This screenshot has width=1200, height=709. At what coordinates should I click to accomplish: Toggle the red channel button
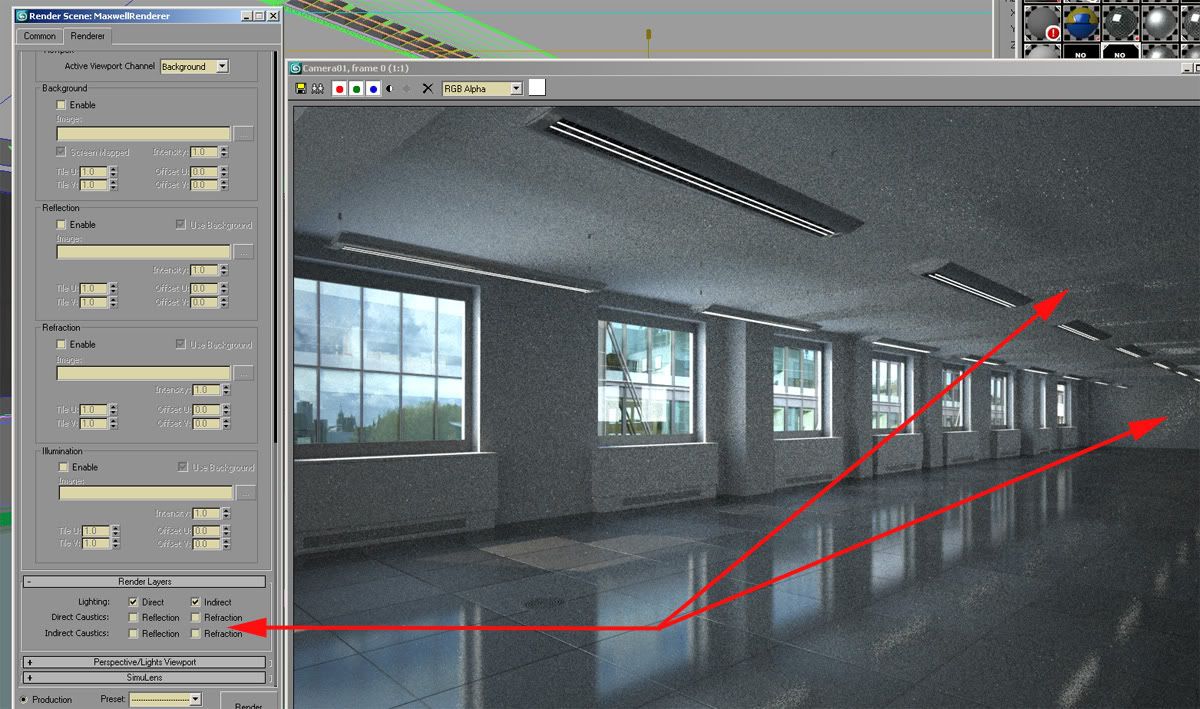pos(339,89)
